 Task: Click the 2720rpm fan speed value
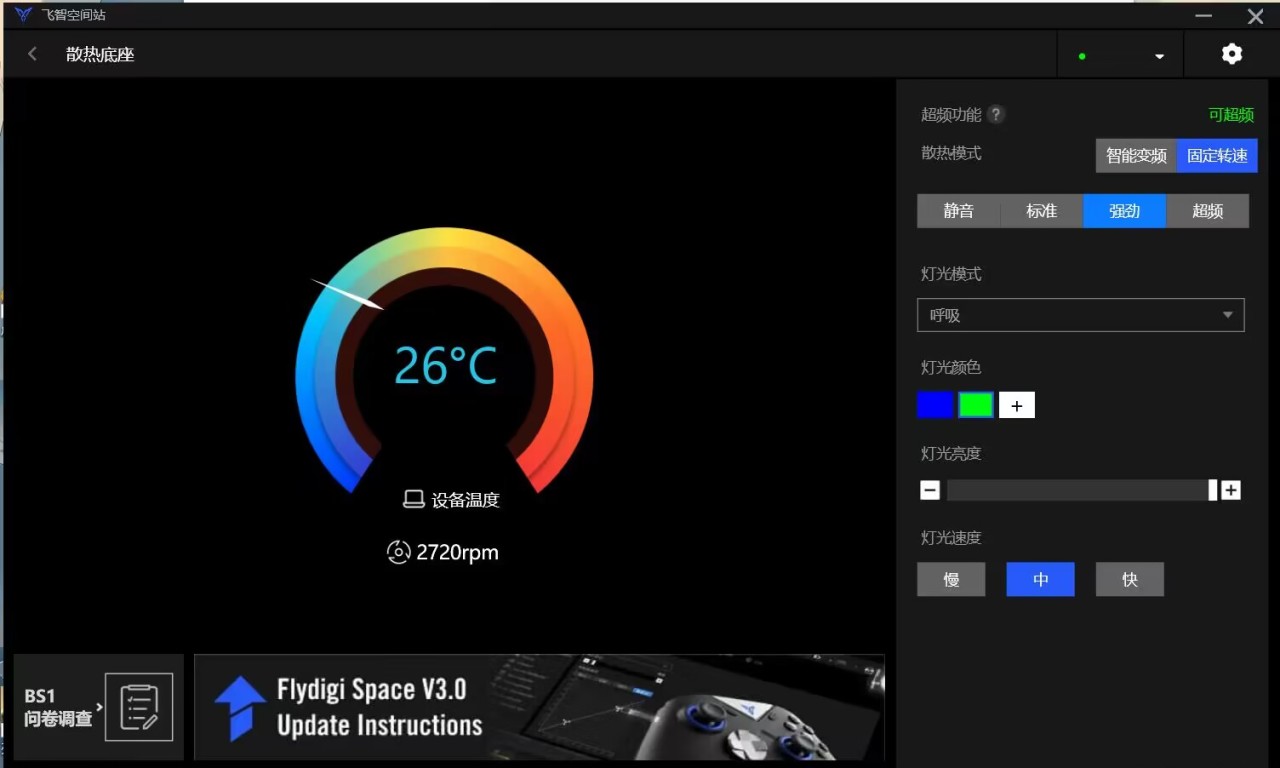point(457,552)
